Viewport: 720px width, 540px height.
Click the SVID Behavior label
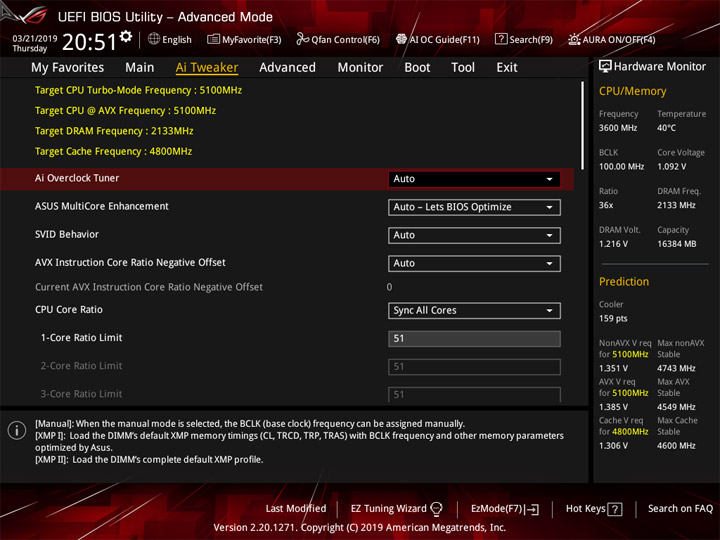click(67, 234)
